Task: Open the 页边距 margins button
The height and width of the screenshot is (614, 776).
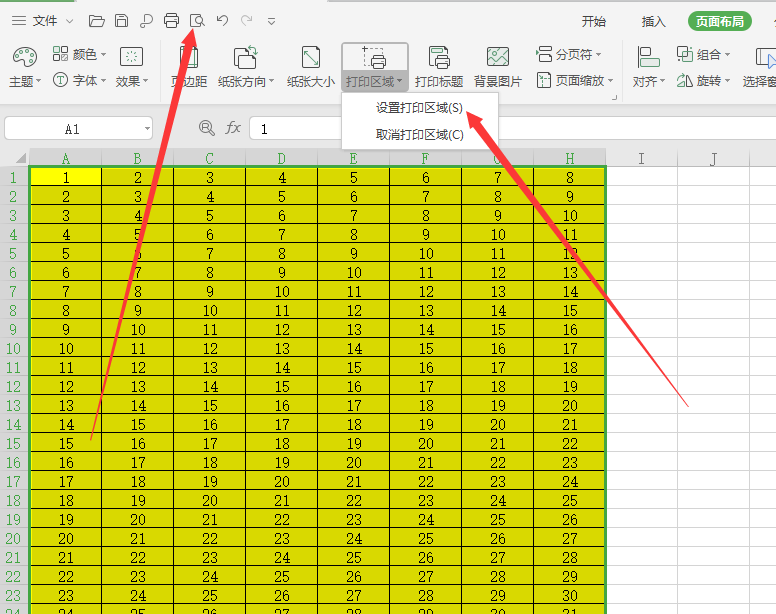Action: coord(189,67)
